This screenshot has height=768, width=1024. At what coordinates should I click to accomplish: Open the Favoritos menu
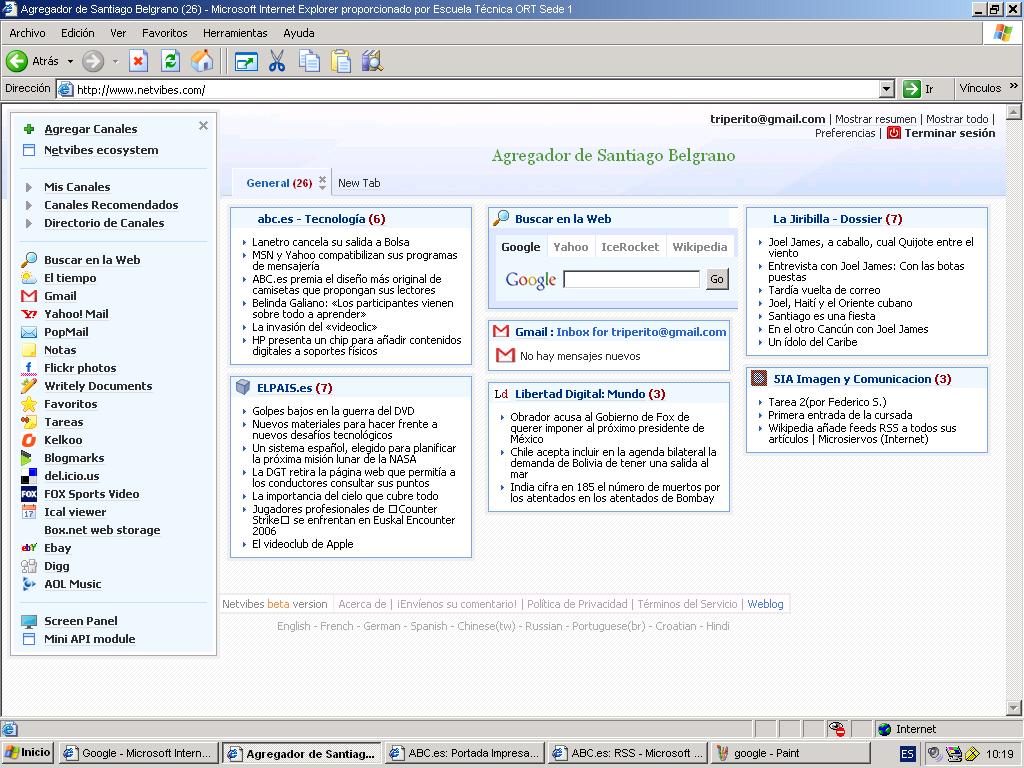pos(165,33)
